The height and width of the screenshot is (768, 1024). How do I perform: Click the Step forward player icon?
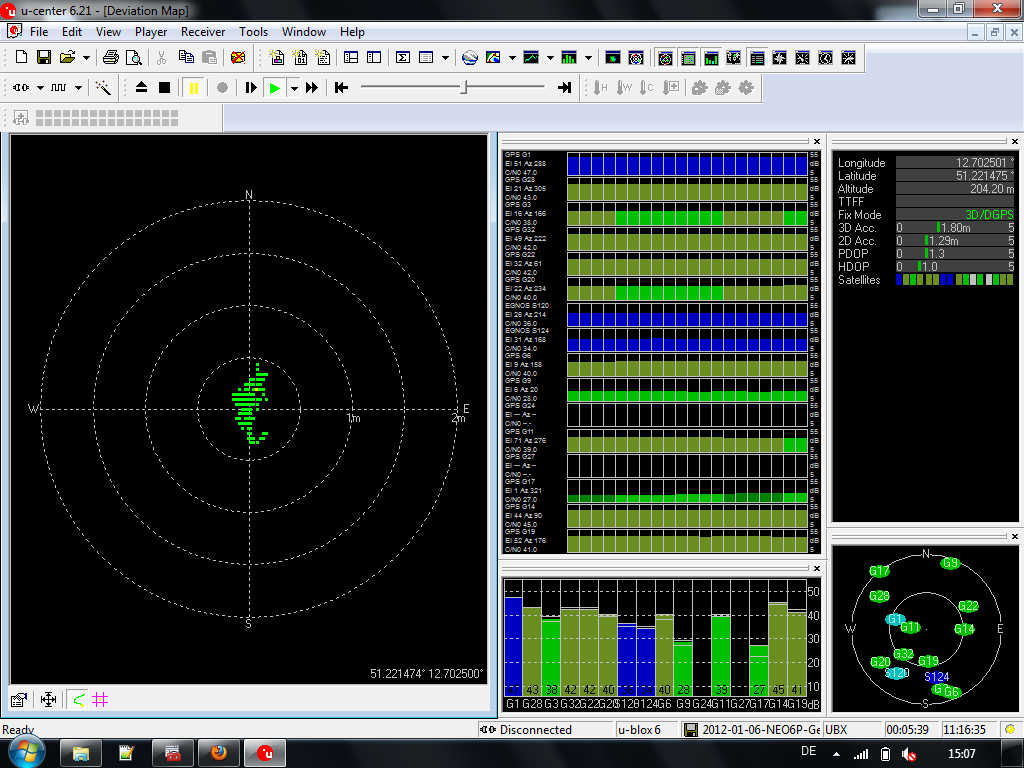pos(251,88)
